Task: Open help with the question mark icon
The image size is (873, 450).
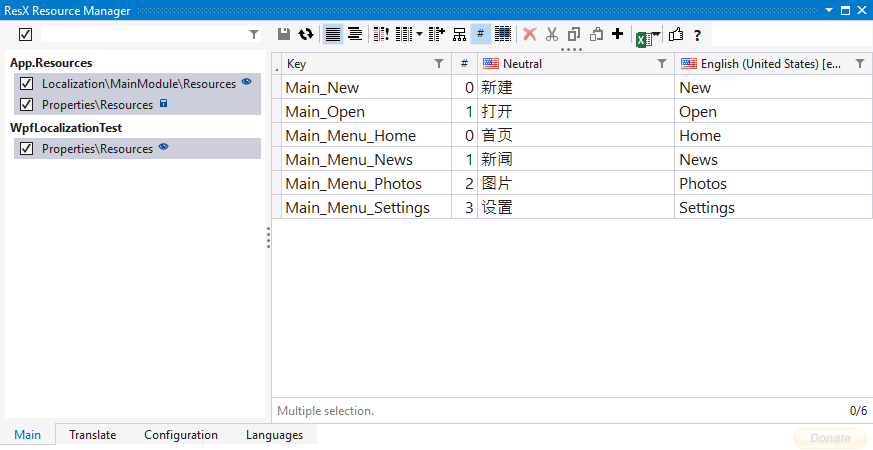Action: 697,36
